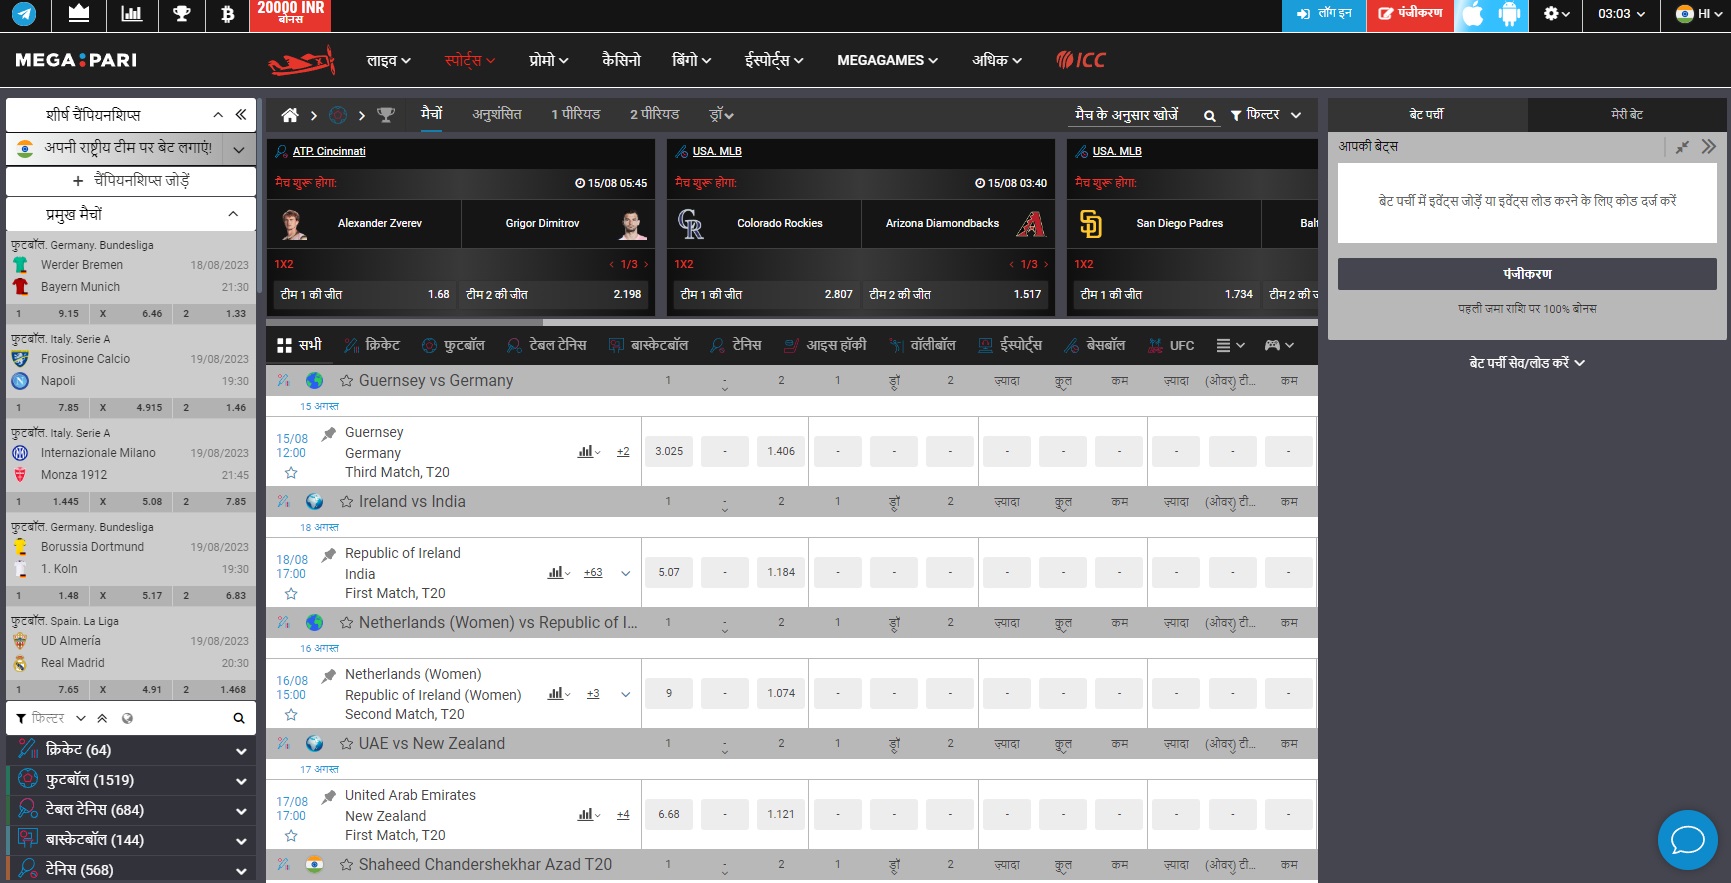The height and width of the screenshot is (883, 1731).
Task: Switch to the 1 पीरियड tab
Action: click(576, 114)
